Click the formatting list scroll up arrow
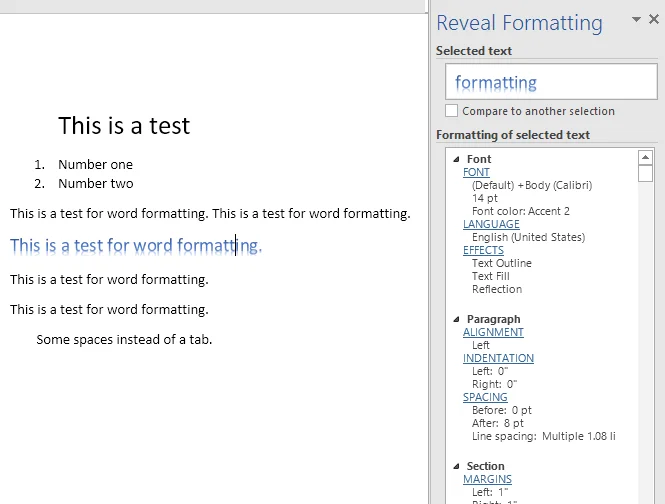Screen dimensions: 665x504 (x=645, y=157)
